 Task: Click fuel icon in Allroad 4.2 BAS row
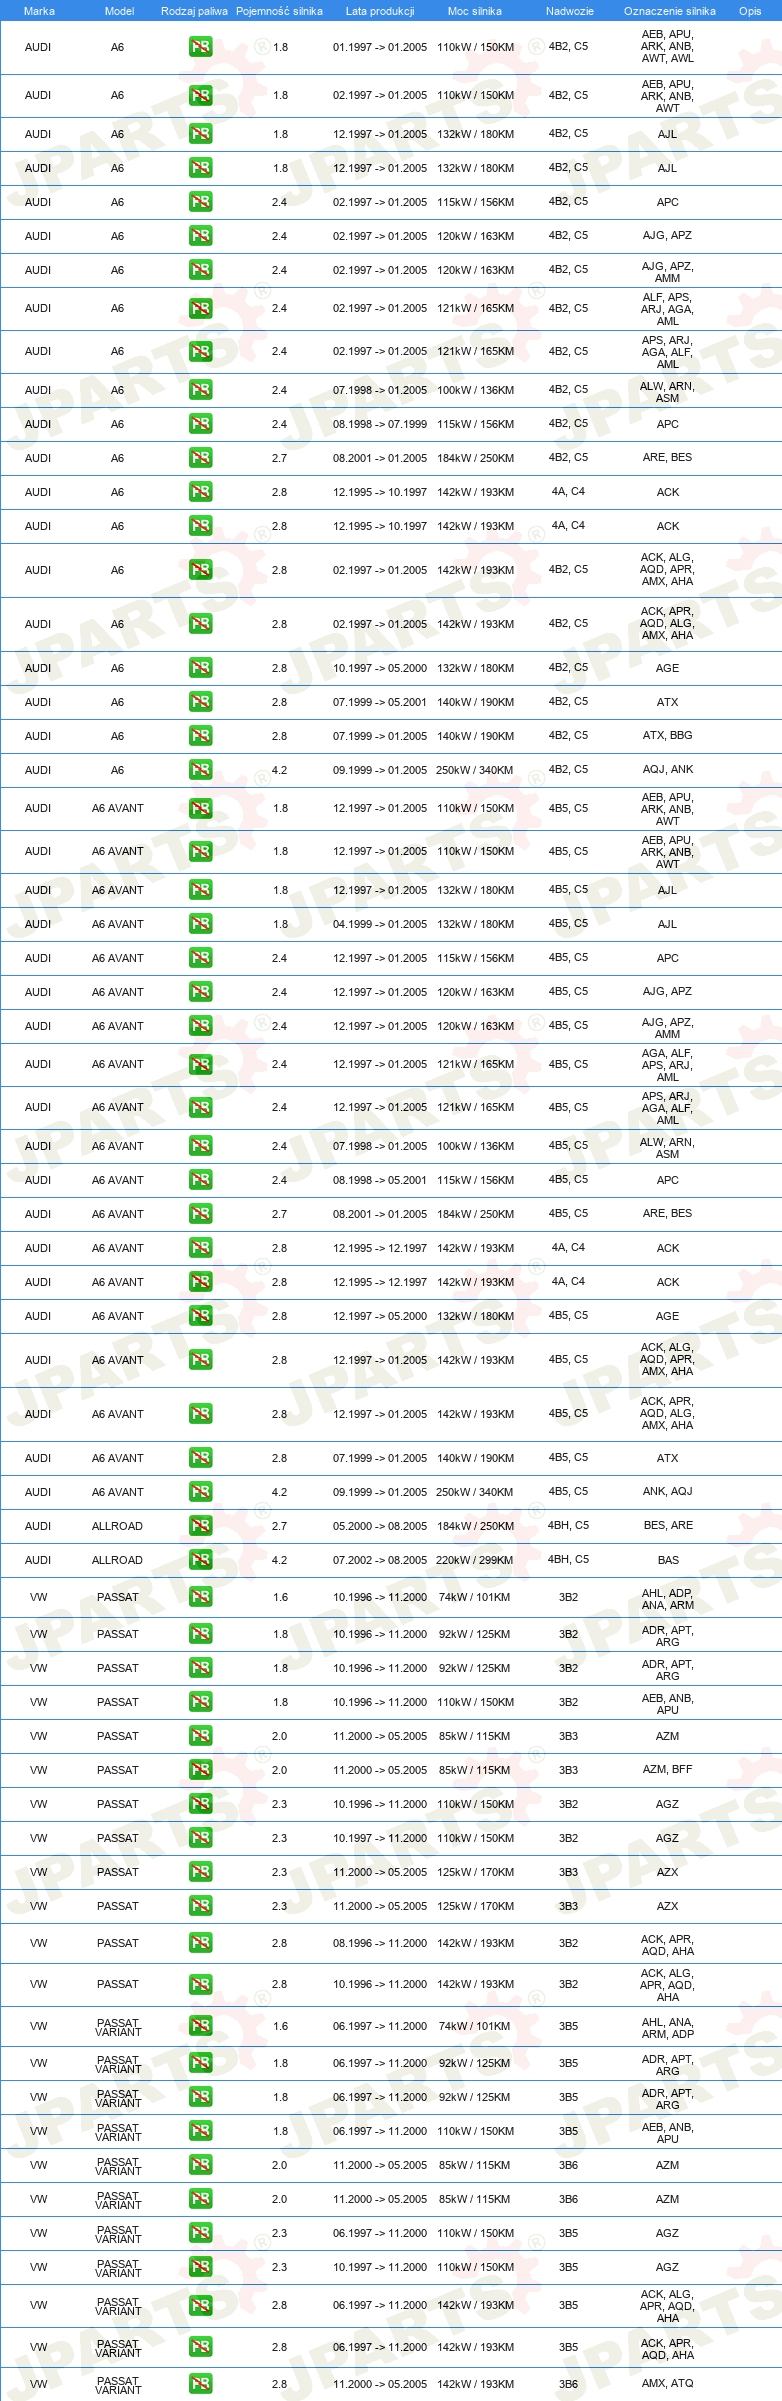pyautogui.click(x=200, y=1560)
